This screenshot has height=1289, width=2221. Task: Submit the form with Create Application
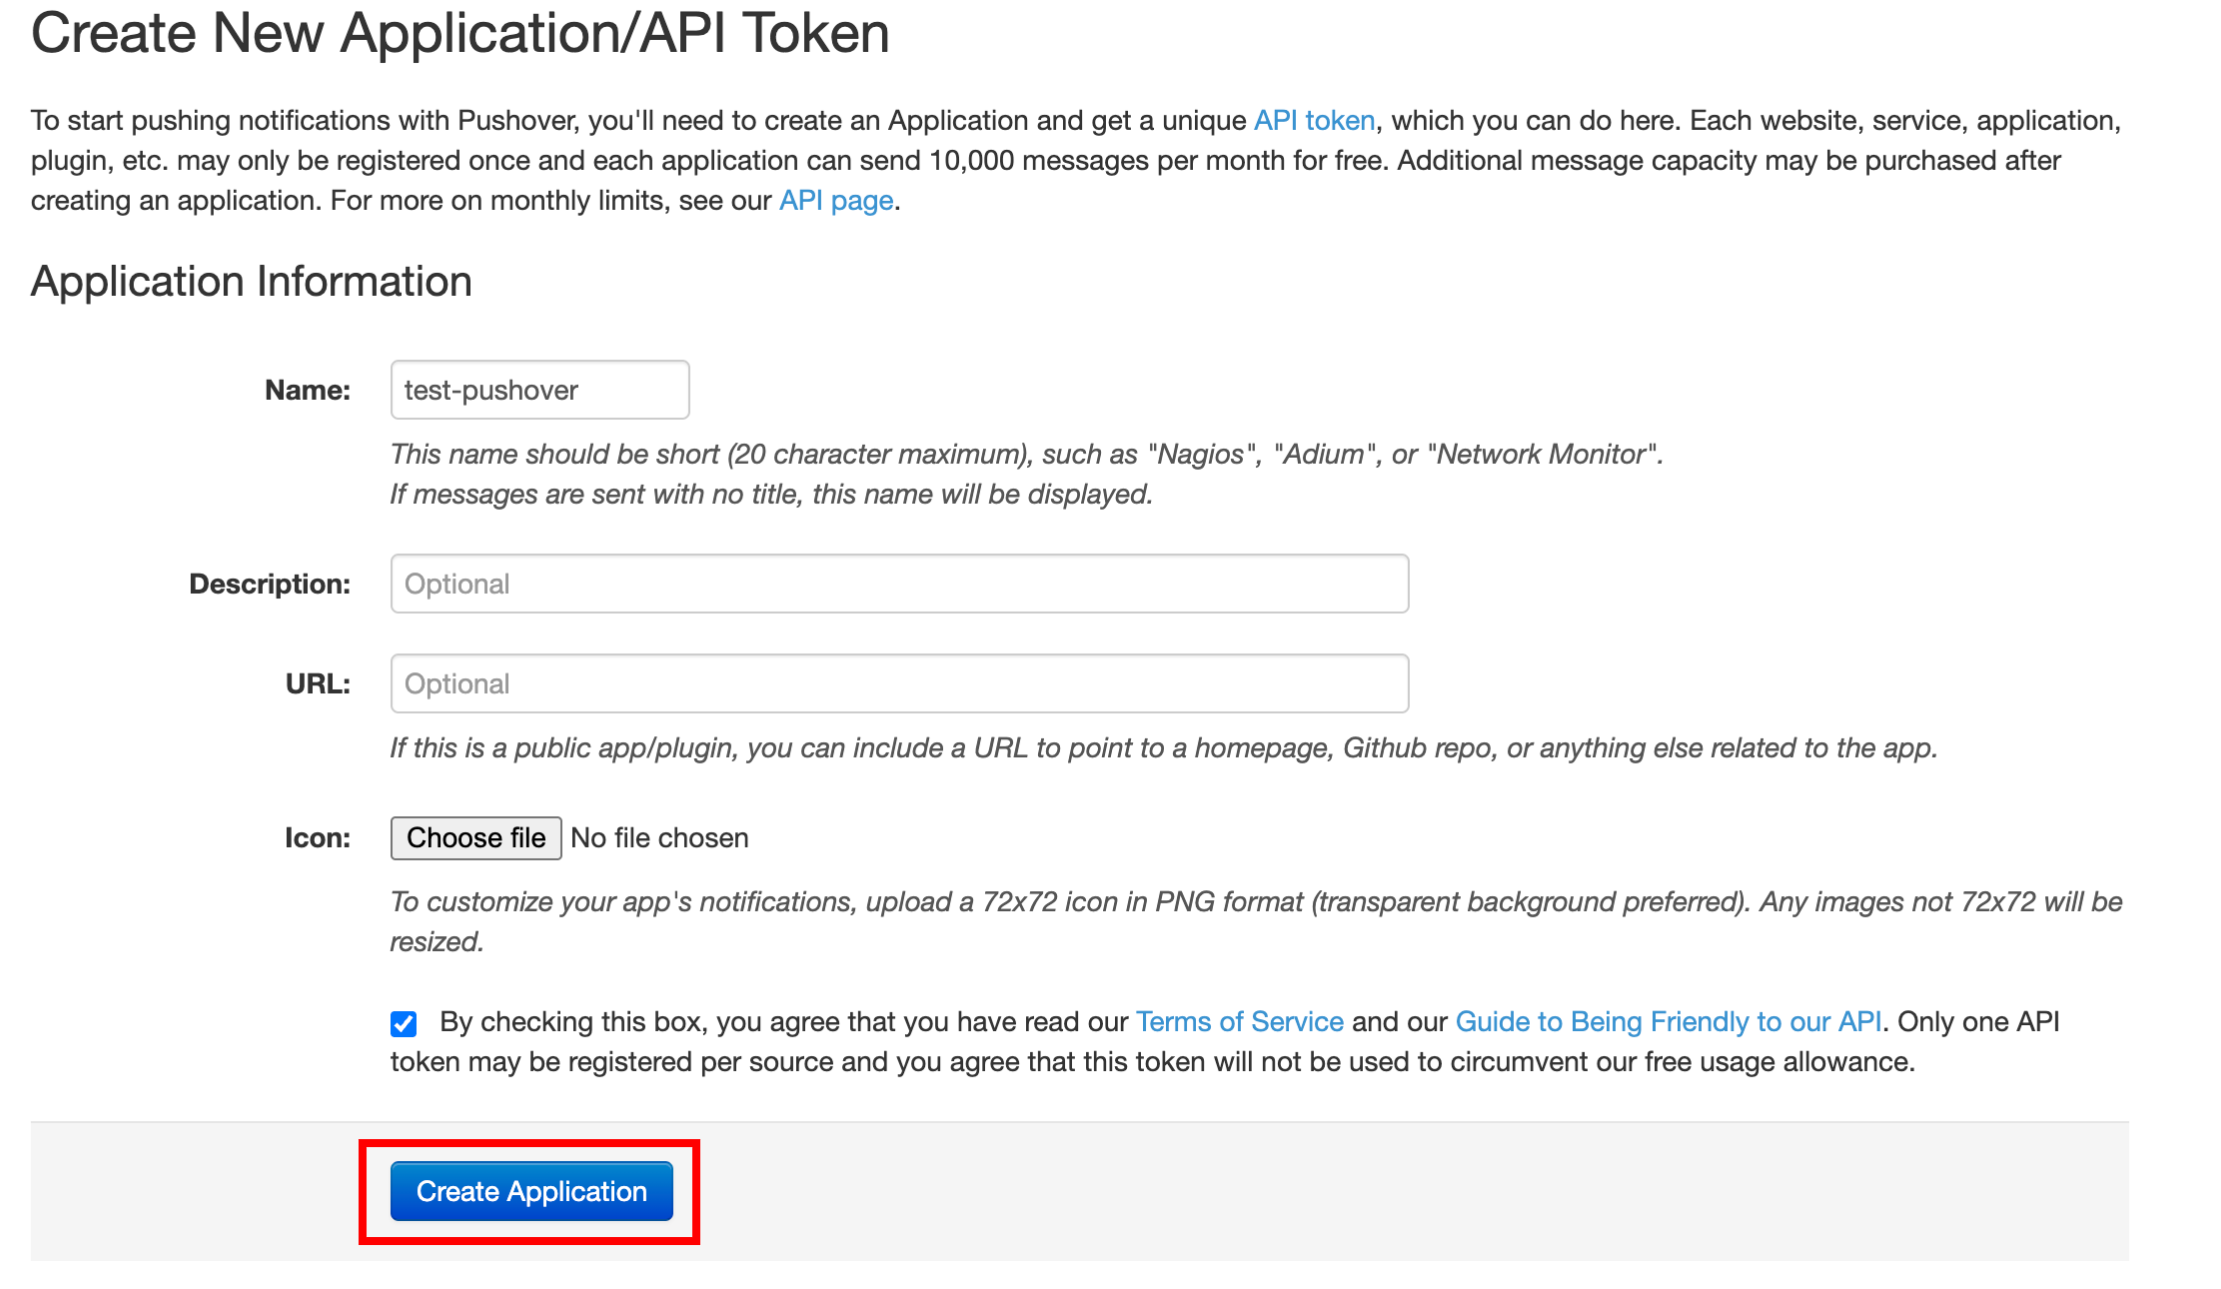coord(530,1191)
